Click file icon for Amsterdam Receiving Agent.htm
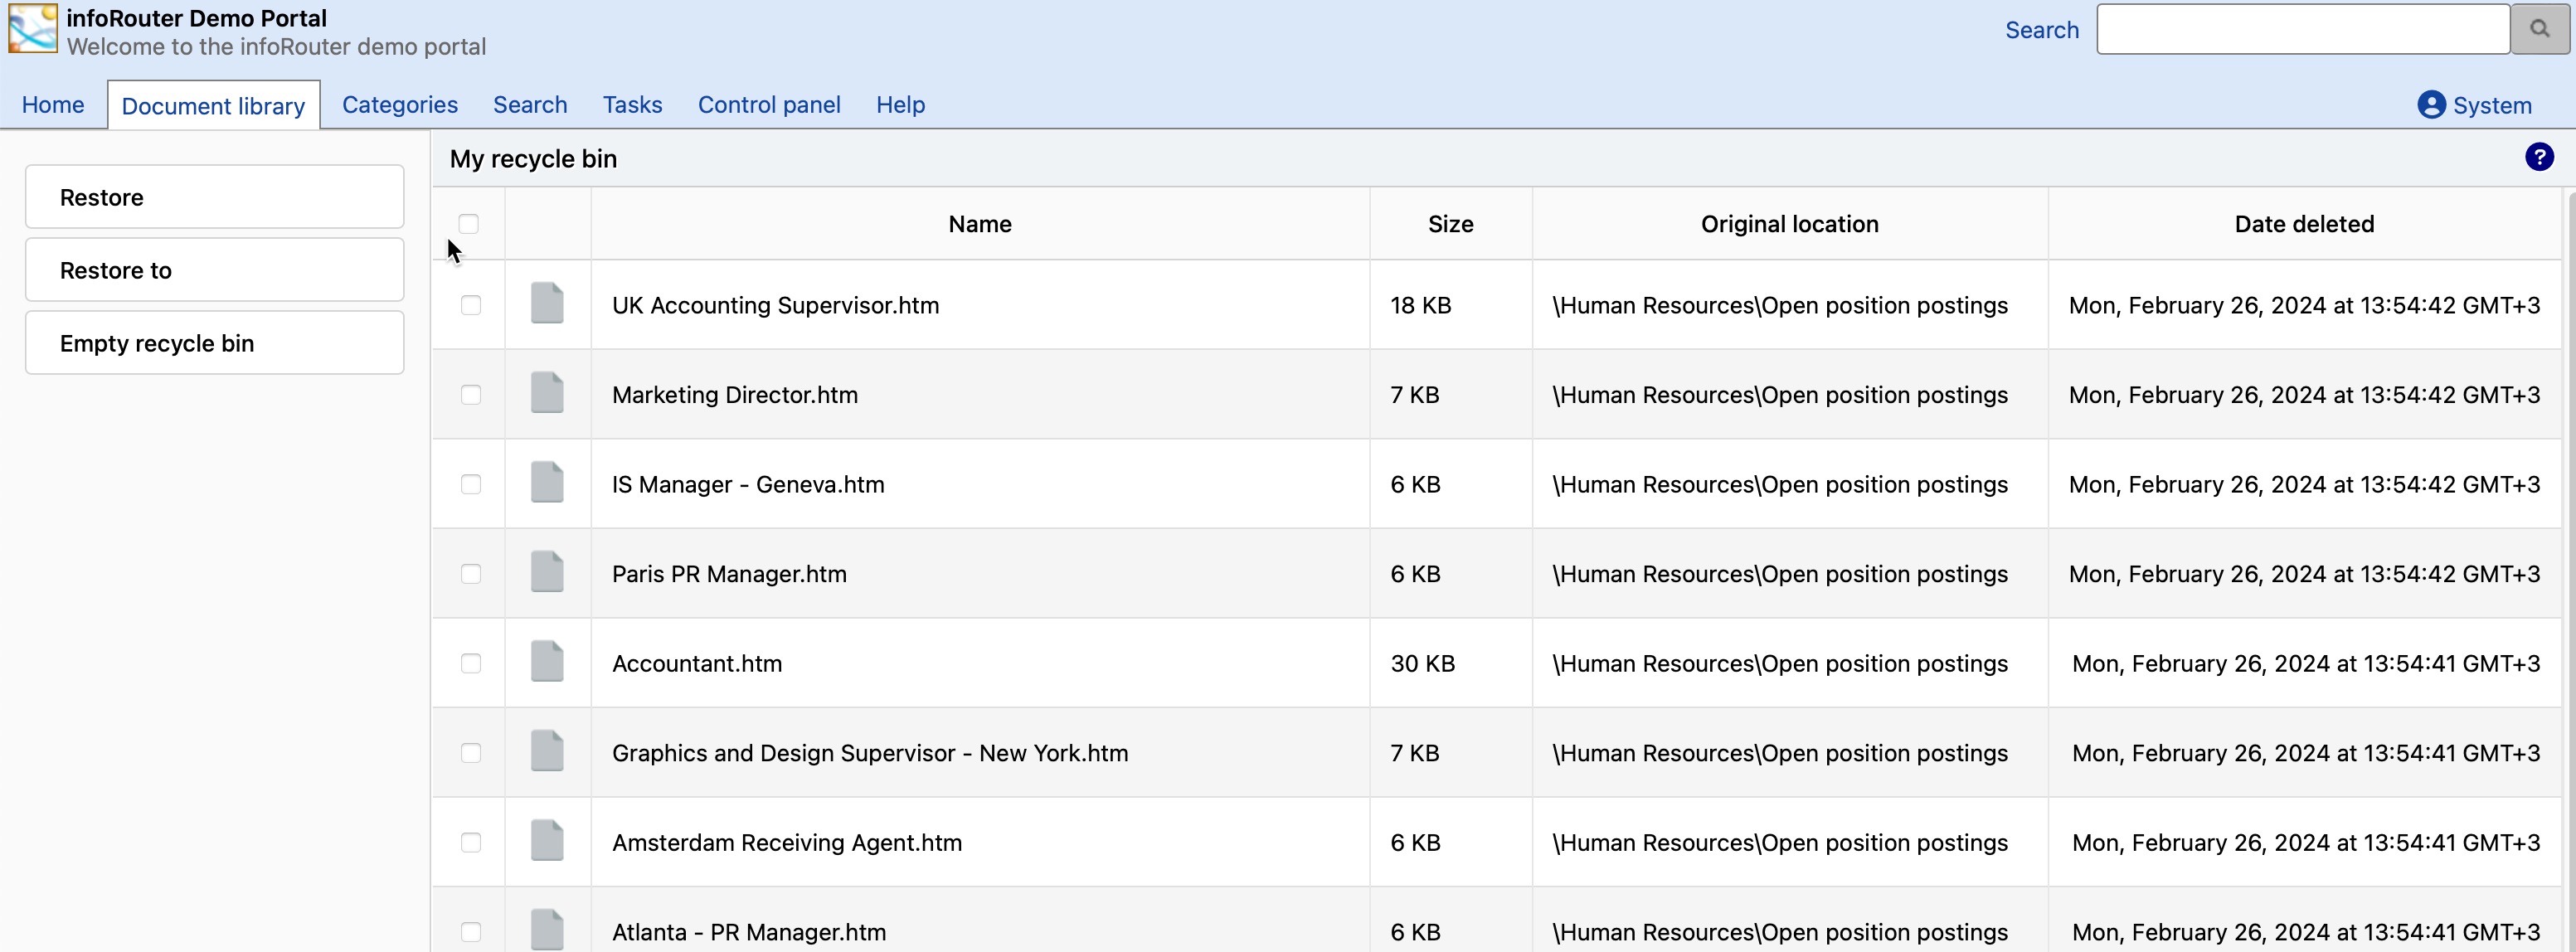Viewport: 2576px width, 952px height. coord(547,841)
